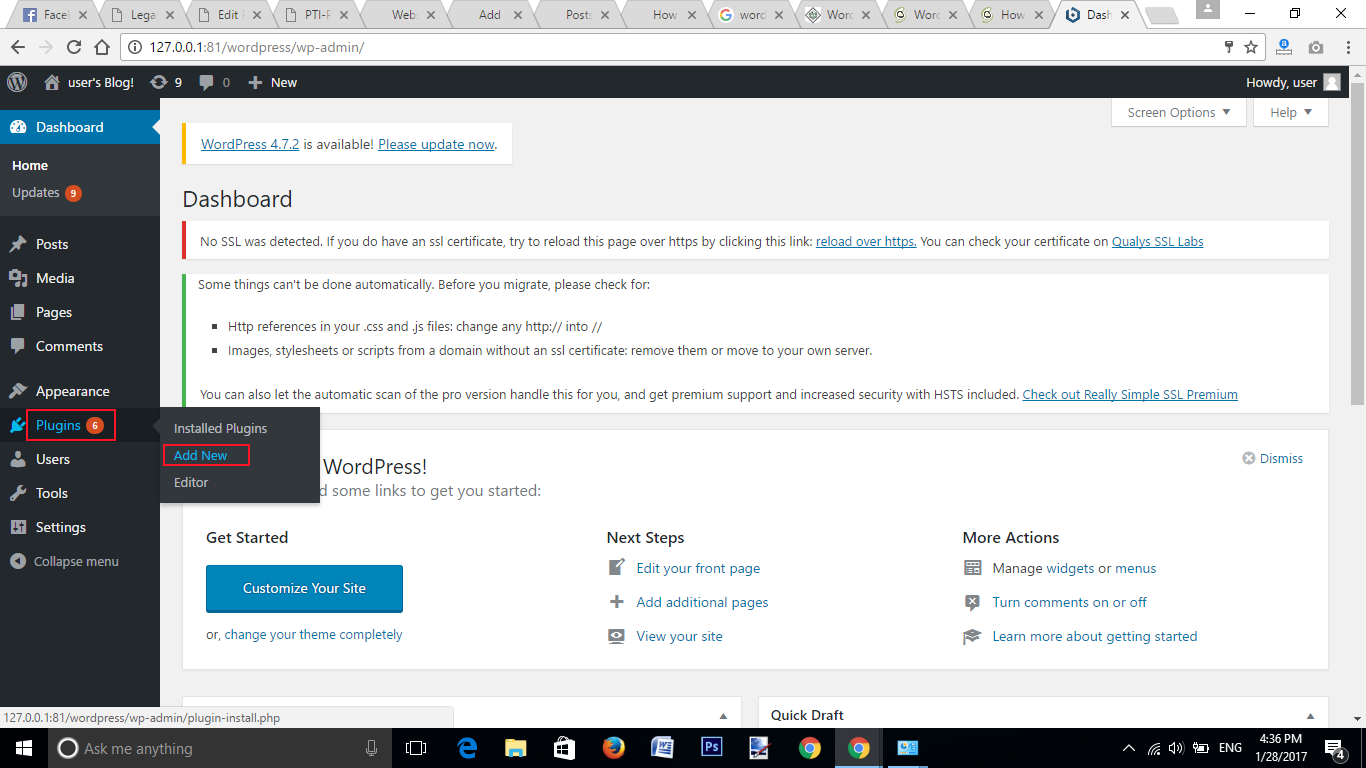
Task: Click the WordPress logo in admin bar
Action: [x=17, y=82]
